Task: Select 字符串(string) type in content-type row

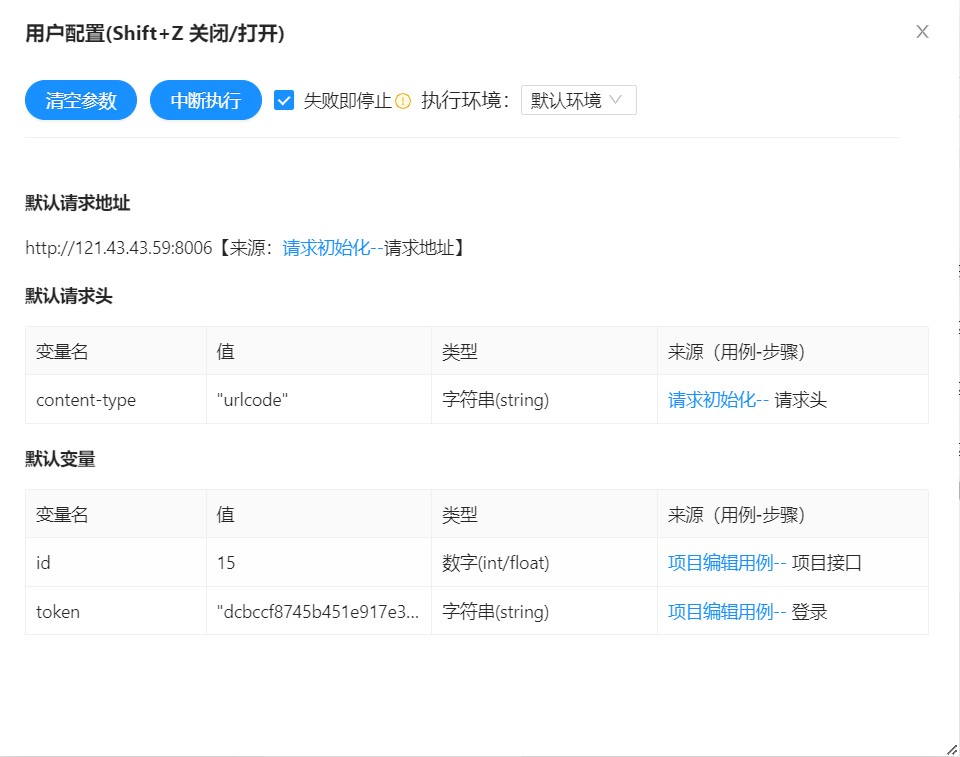Action: pyautogui.click(x=544, y=399)
